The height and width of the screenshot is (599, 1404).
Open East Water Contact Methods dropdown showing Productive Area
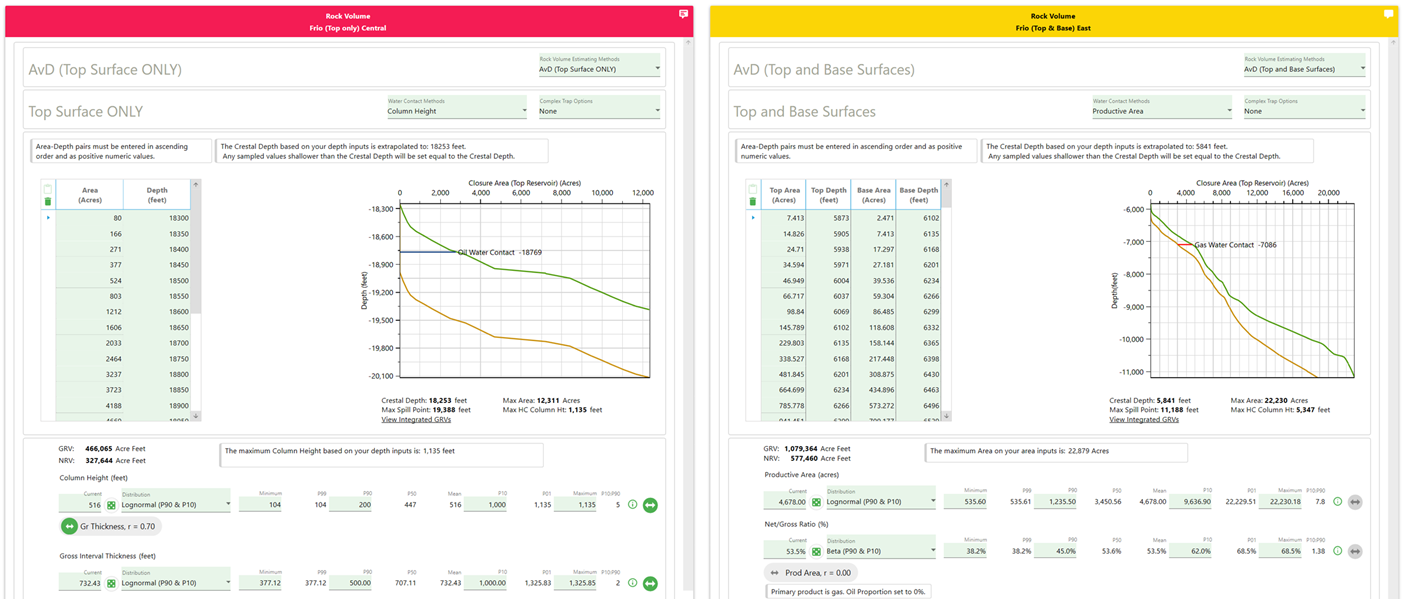[x=1161, y=107]
